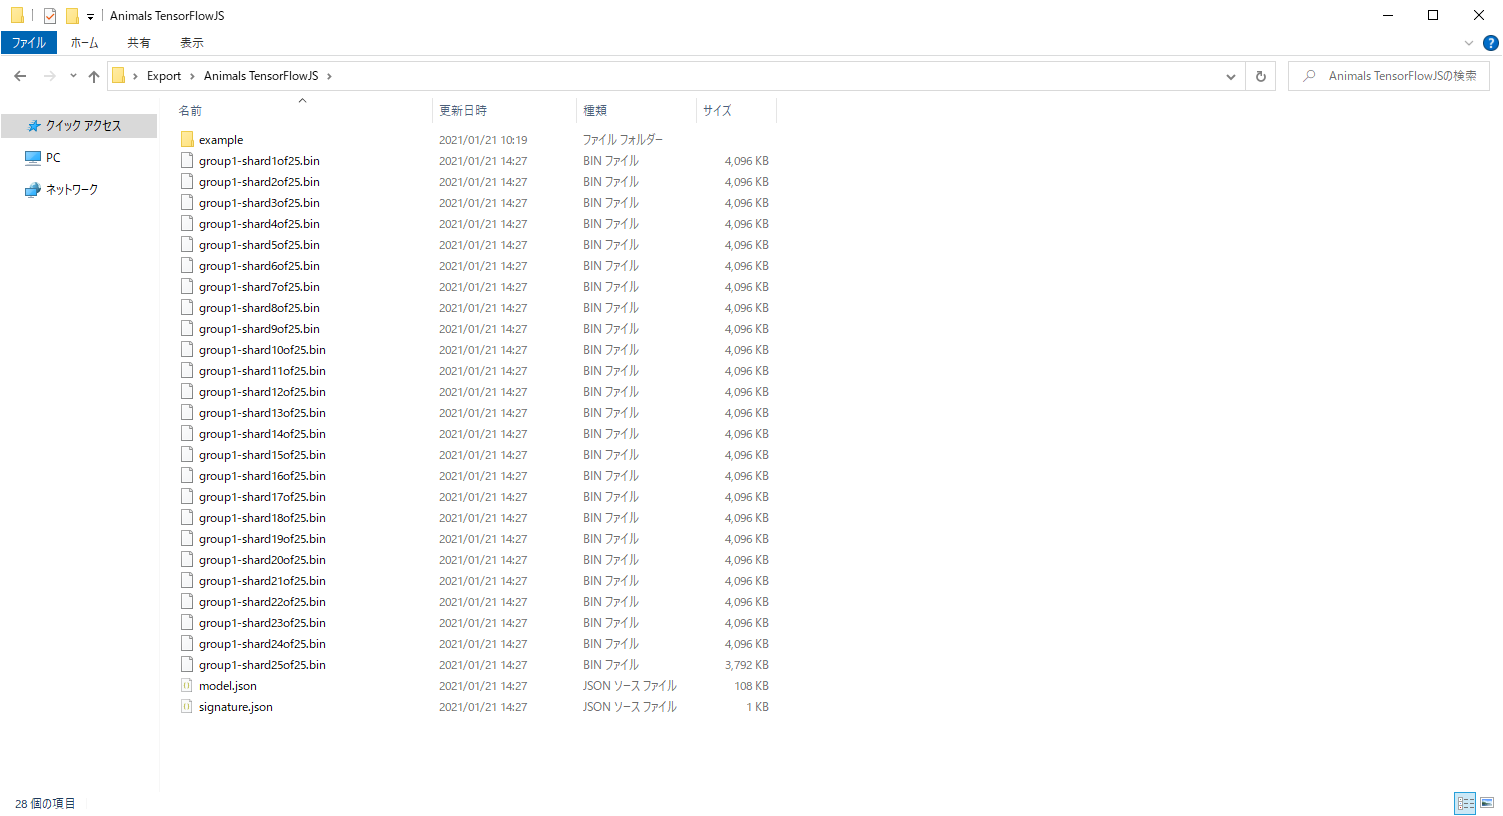Click the ファイル フォルダー type of example

pyautogui.click(x=623, y=140)
